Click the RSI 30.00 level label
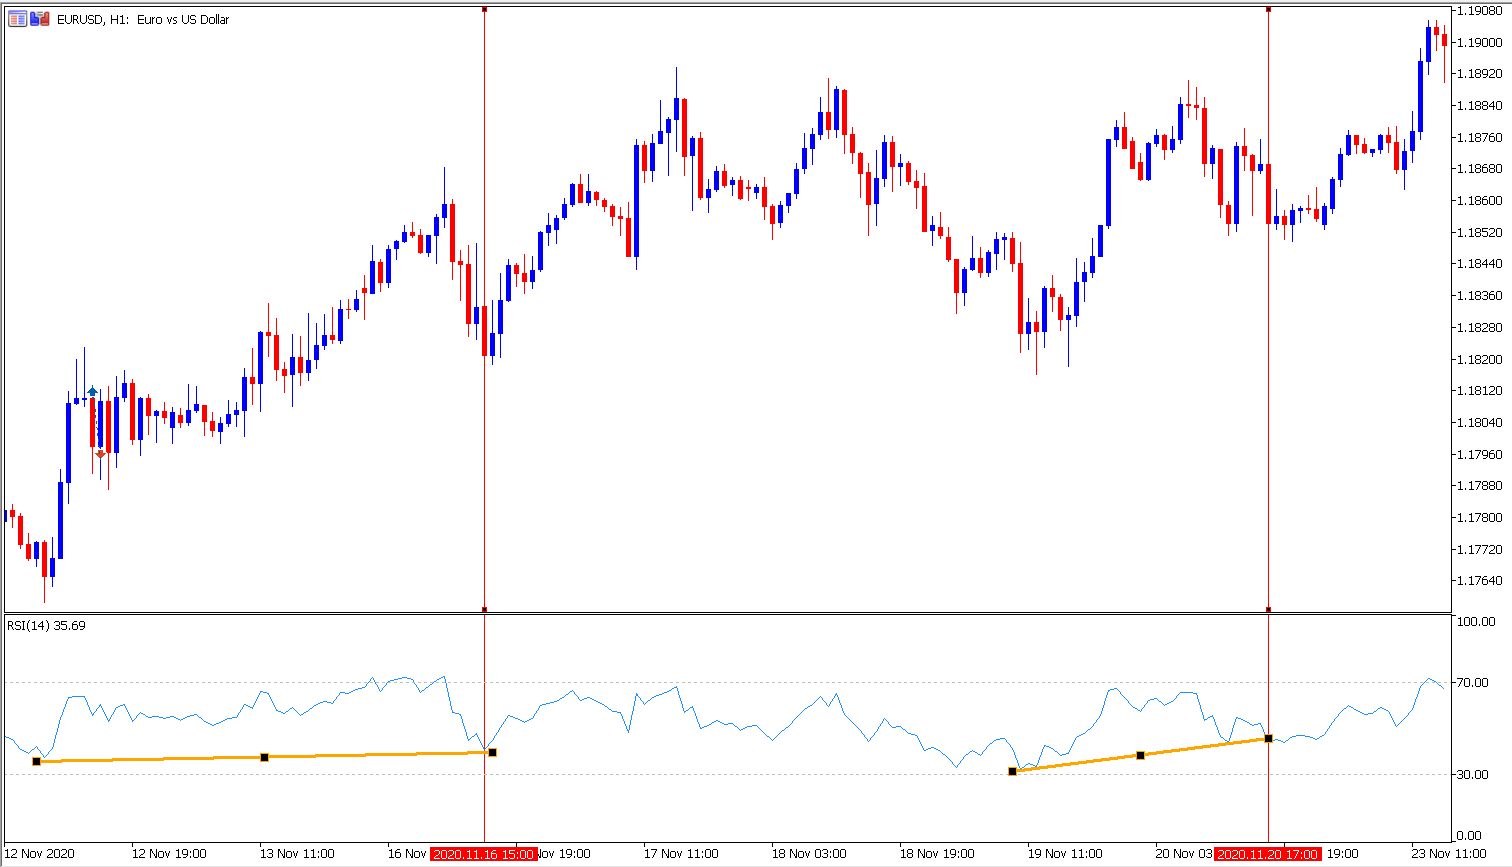Viewport: 1512px width, 867px height. 1473,774
